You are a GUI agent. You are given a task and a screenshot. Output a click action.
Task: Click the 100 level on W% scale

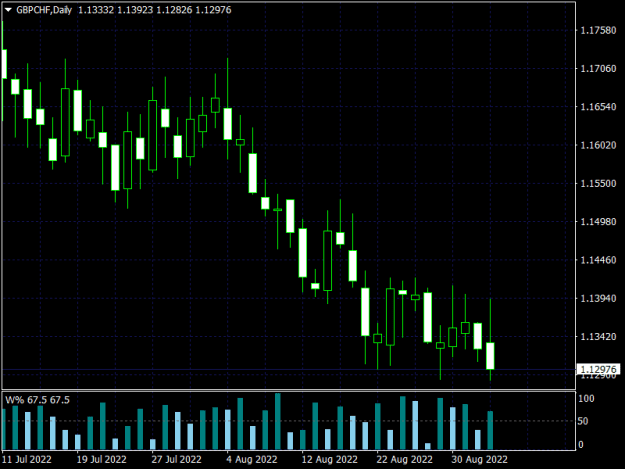pos(586,398)
